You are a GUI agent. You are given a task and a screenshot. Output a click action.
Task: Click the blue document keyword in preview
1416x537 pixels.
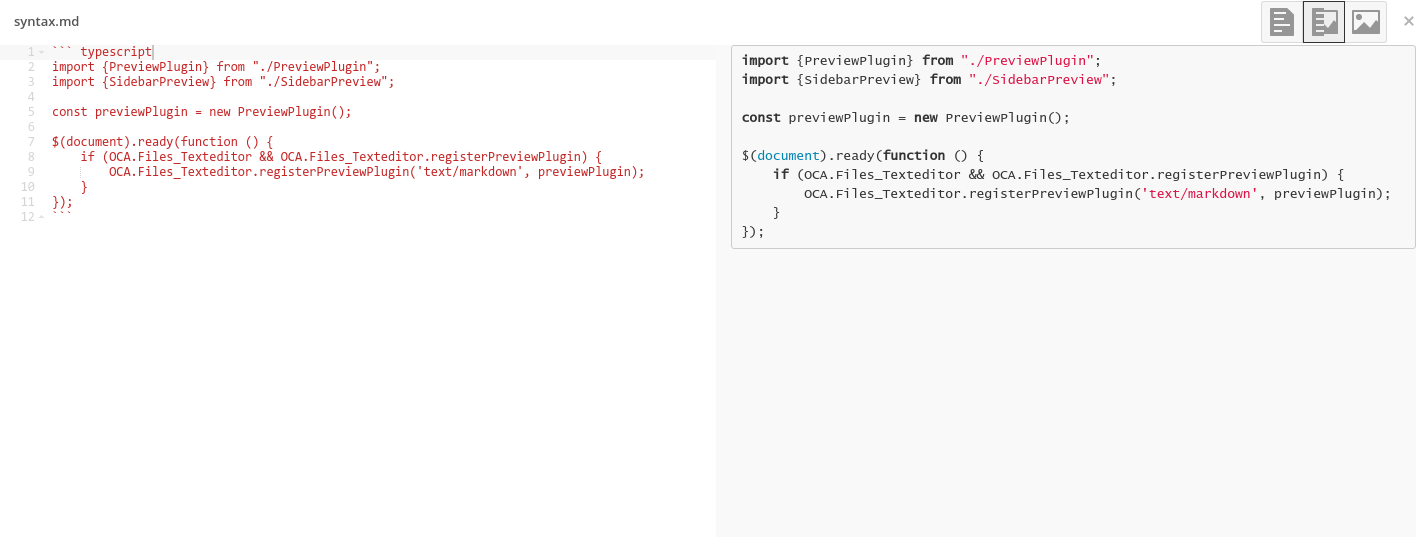[x=788, y=155]
